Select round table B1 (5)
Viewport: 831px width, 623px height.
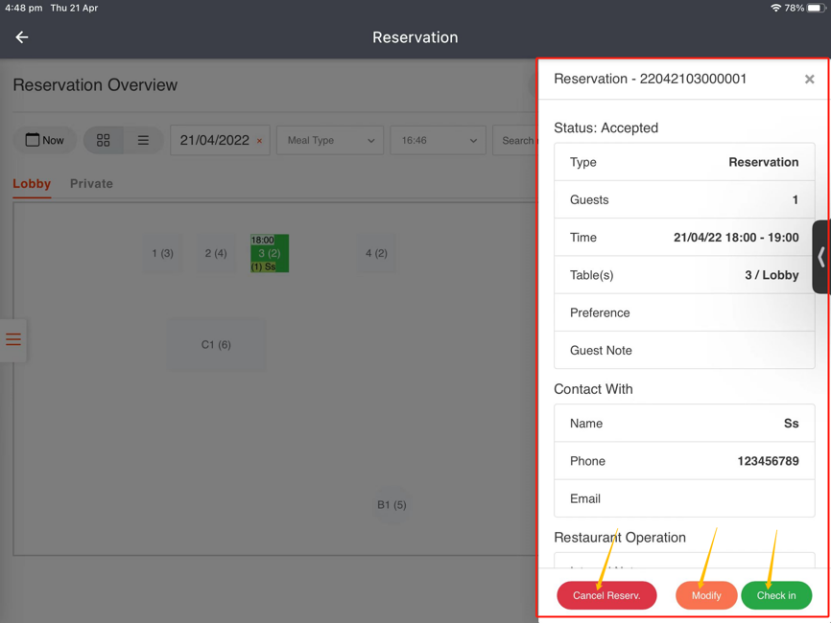point(391,505)
